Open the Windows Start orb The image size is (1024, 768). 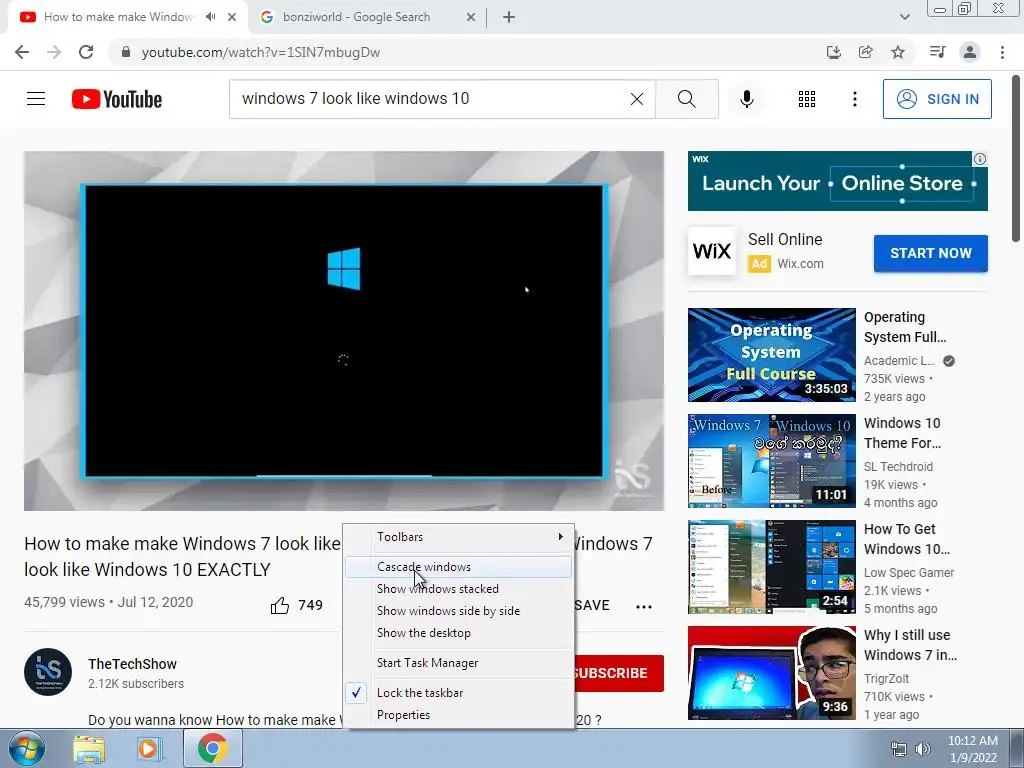point(26,748)
